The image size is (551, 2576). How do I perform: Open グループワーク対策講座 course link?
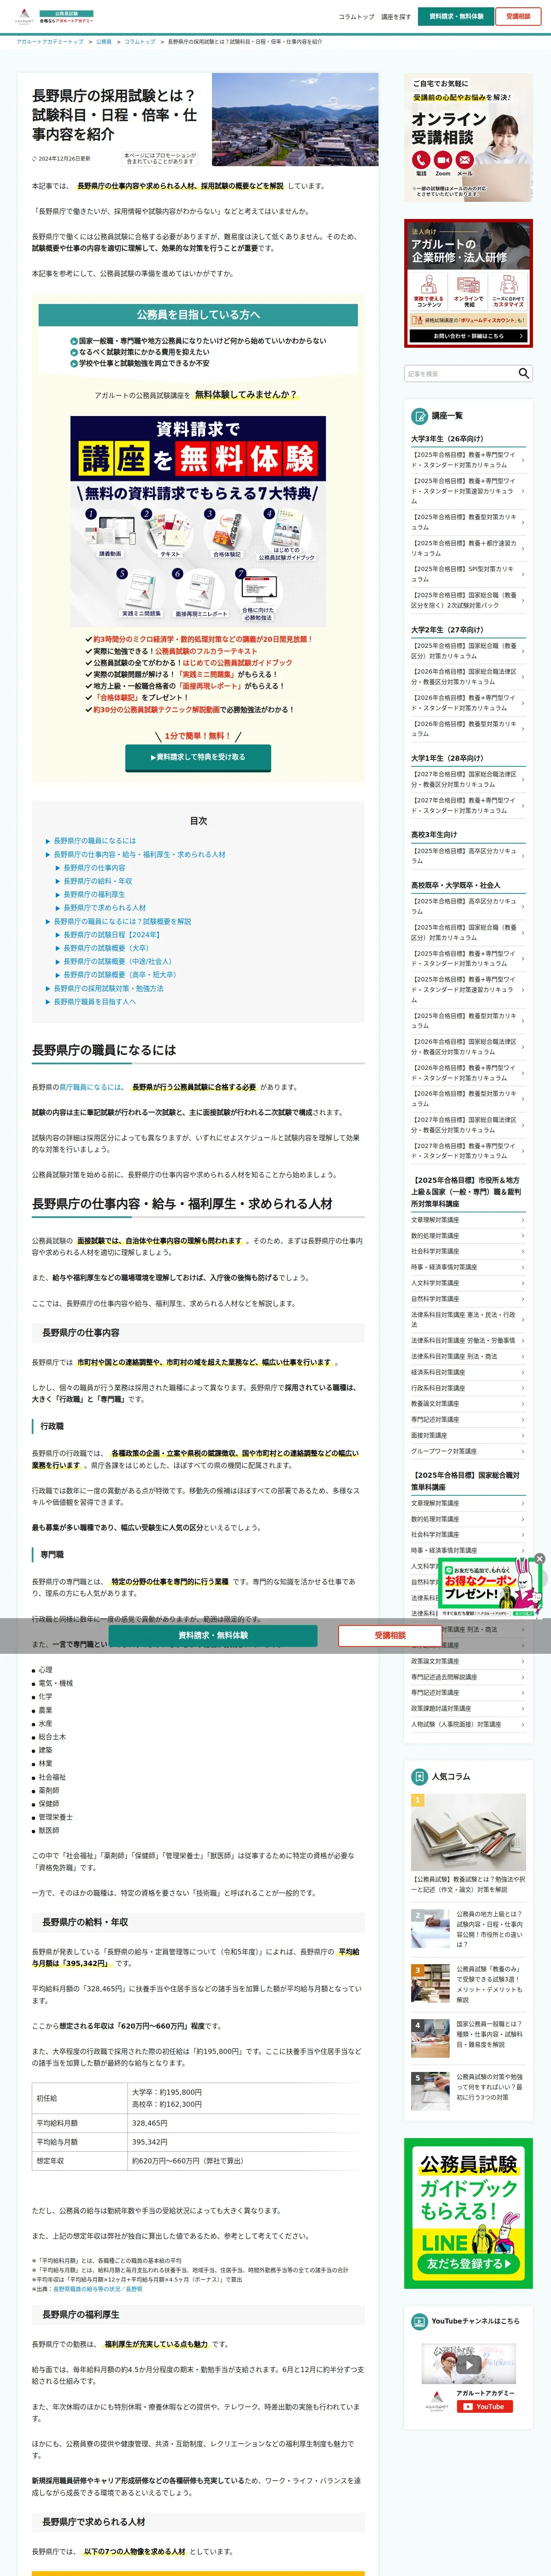pyautogui.click(x=468, y=1451)
